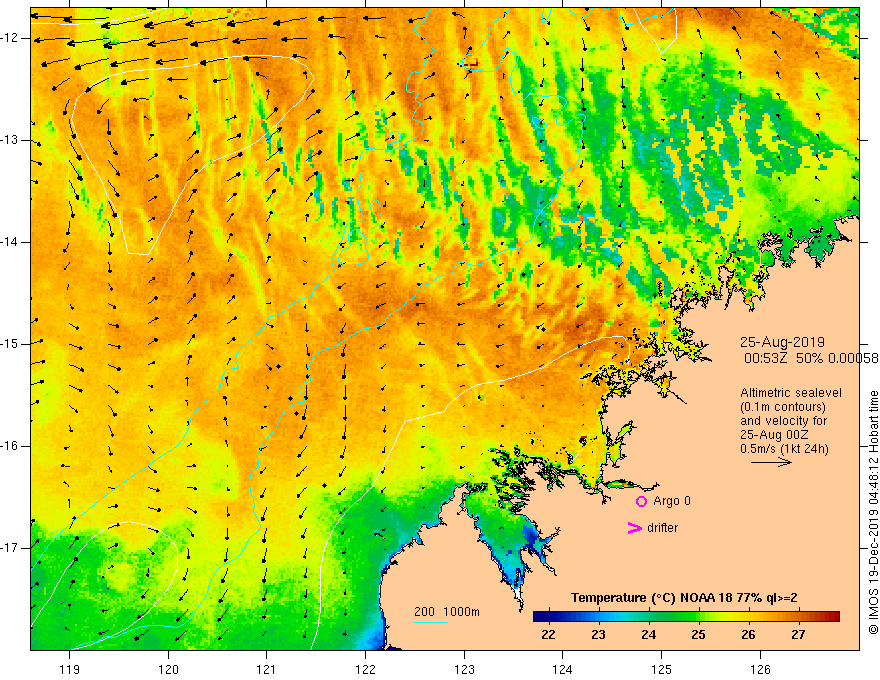Click the '25-Aug-2019' date label
880x680 pixels.
(x=782, y=342)
